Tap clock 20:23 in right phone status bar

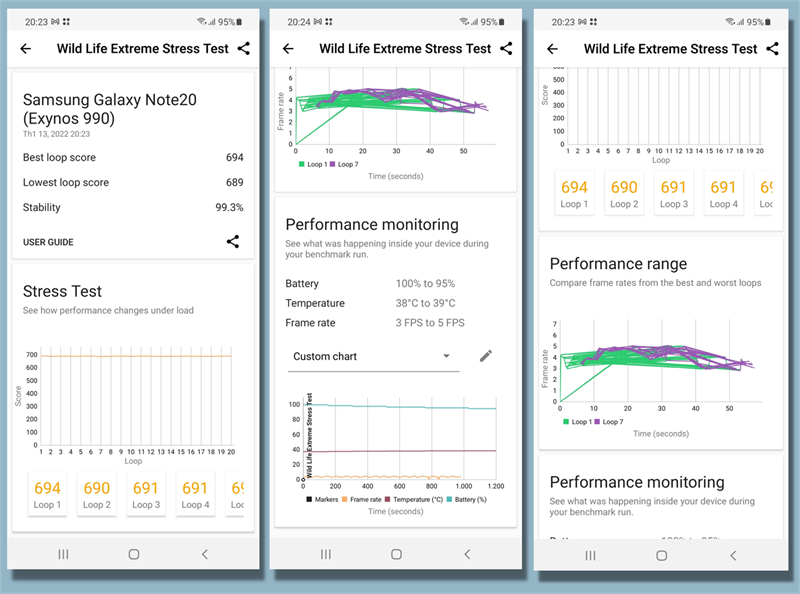click(x=563, y=22)
